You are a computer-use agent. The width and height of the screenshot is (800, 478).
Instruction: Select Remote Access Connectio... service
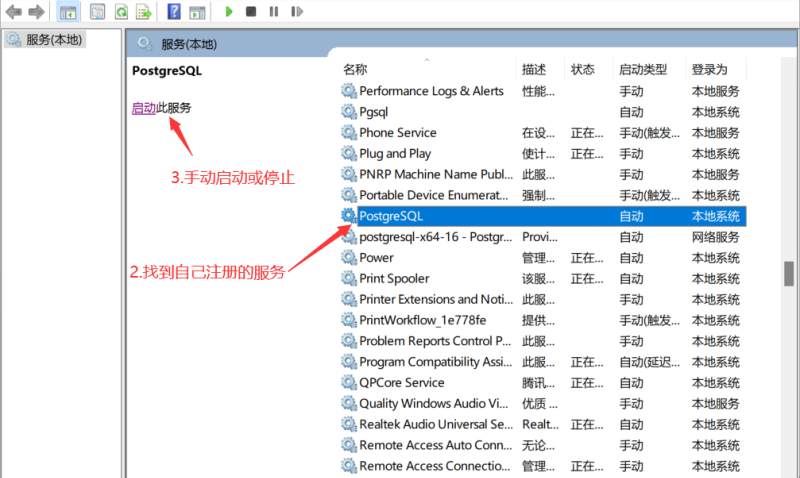pyautogui.click(x=543, y=466)
